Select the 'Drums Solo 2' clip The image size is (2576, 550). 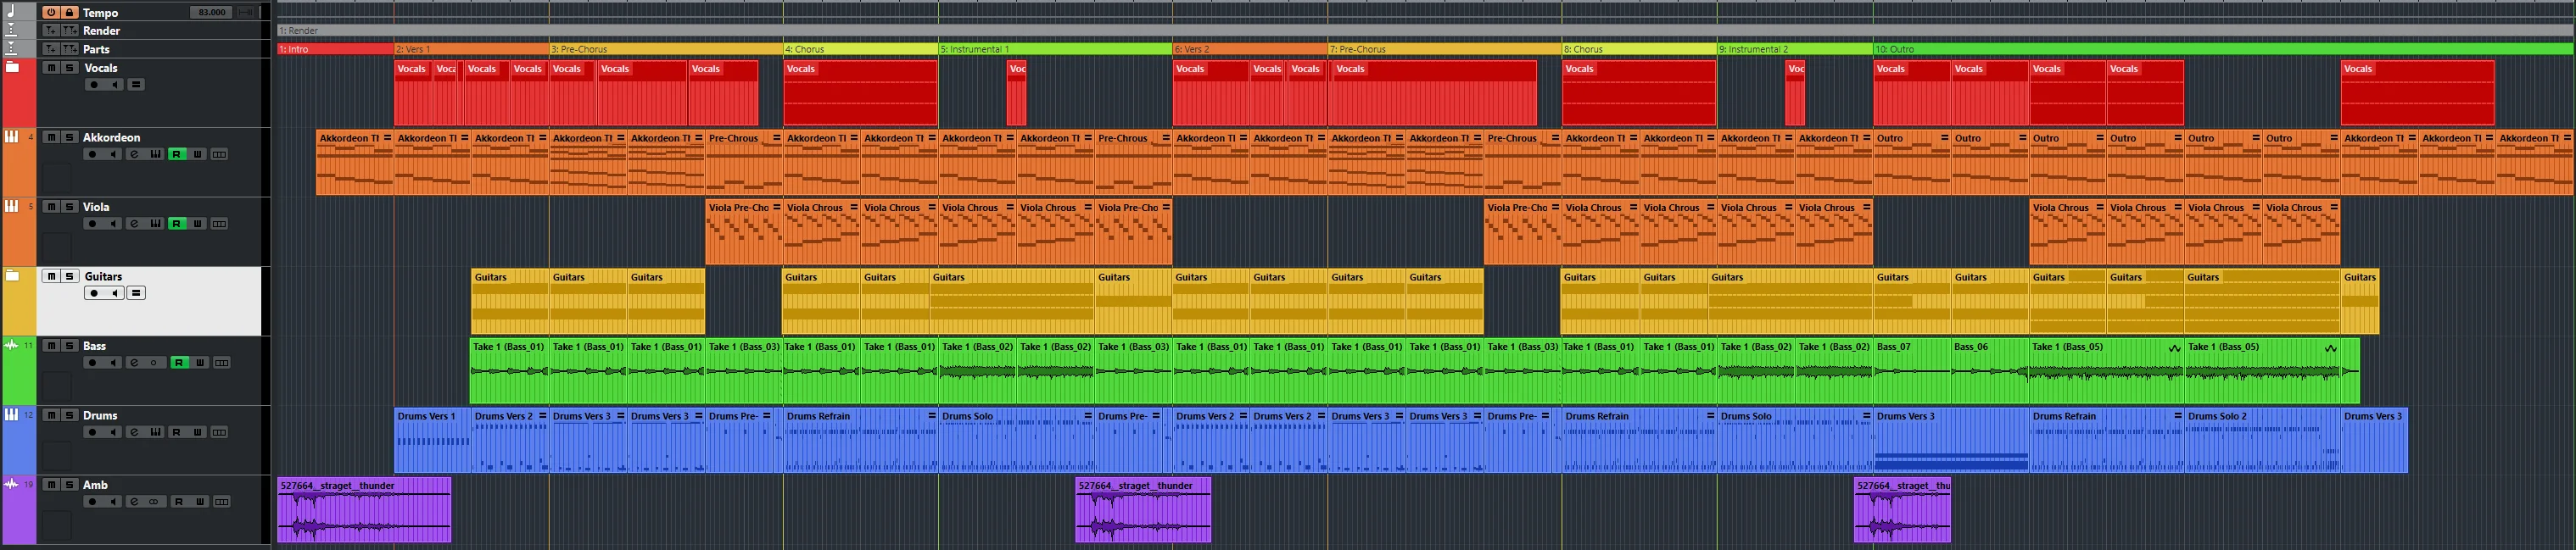2262,440
